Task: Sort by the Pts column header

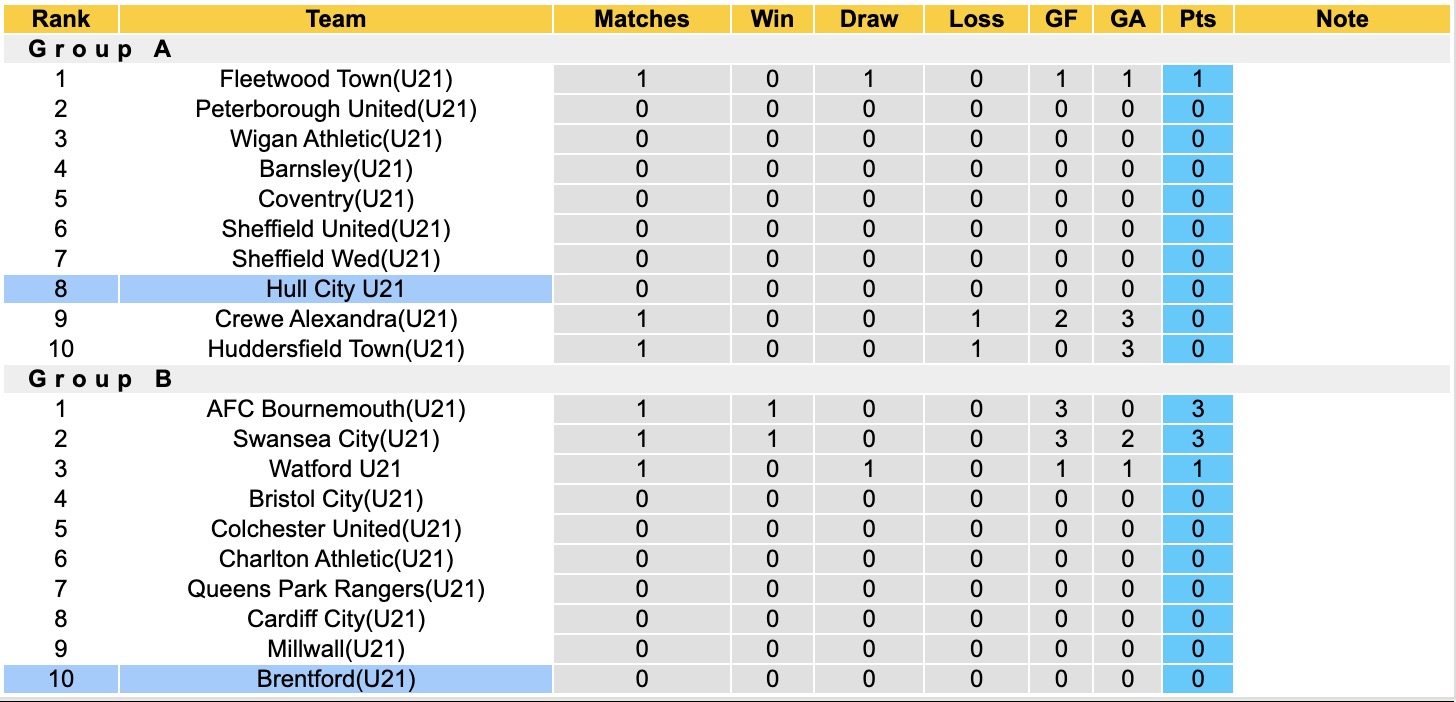Action: tap(1197, 19)
